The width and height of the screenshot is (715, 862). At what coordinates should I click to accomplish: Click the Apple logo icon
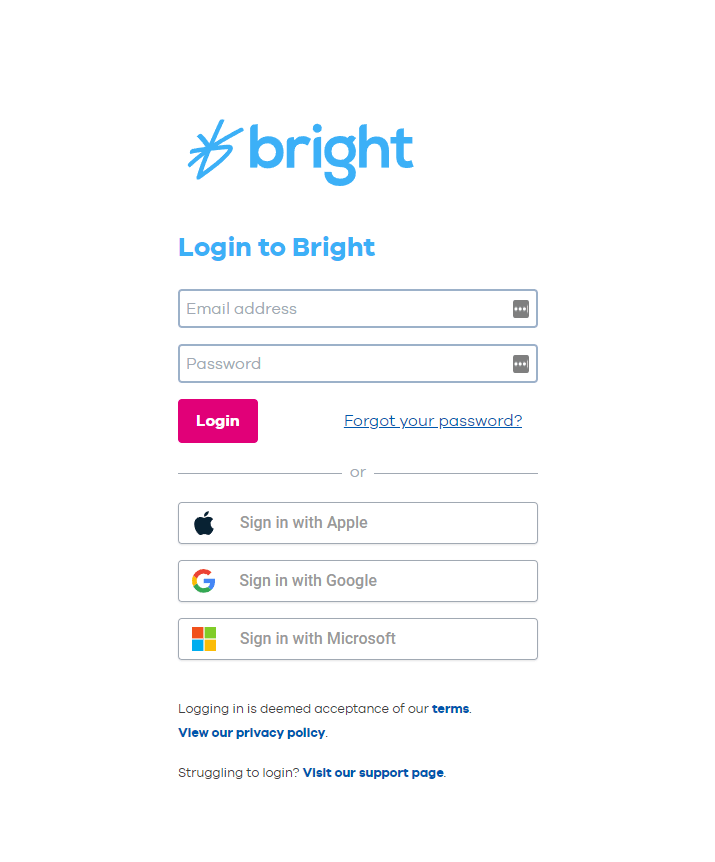click(x=204, y=522)
